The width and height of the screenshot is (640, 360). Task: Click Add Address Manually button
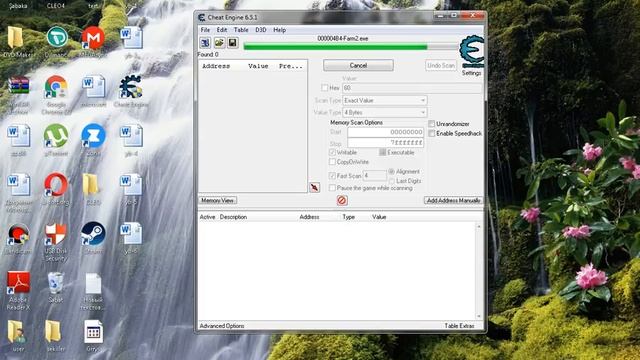[x=453, y=200]
